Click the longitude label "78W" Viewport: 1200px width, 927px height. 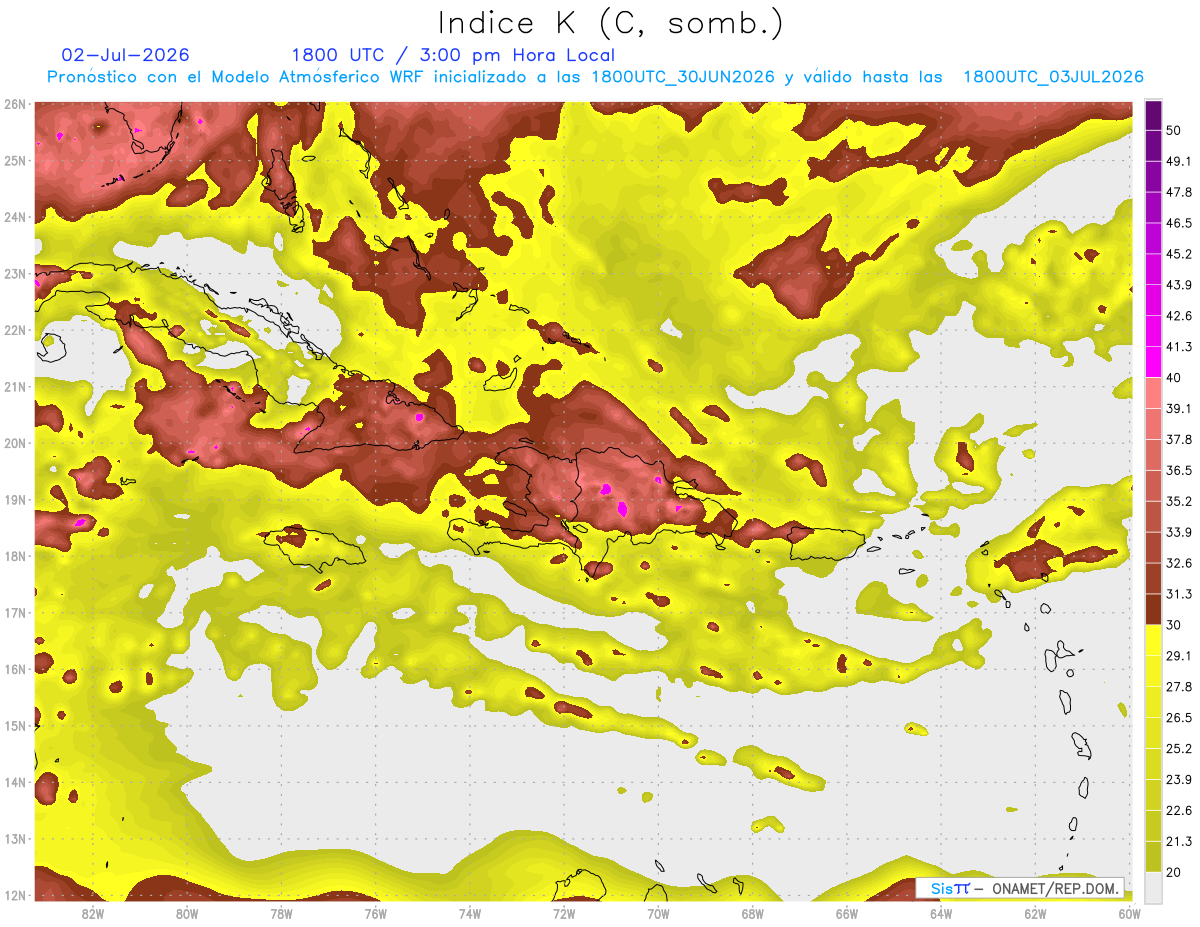tap(281, 913)
